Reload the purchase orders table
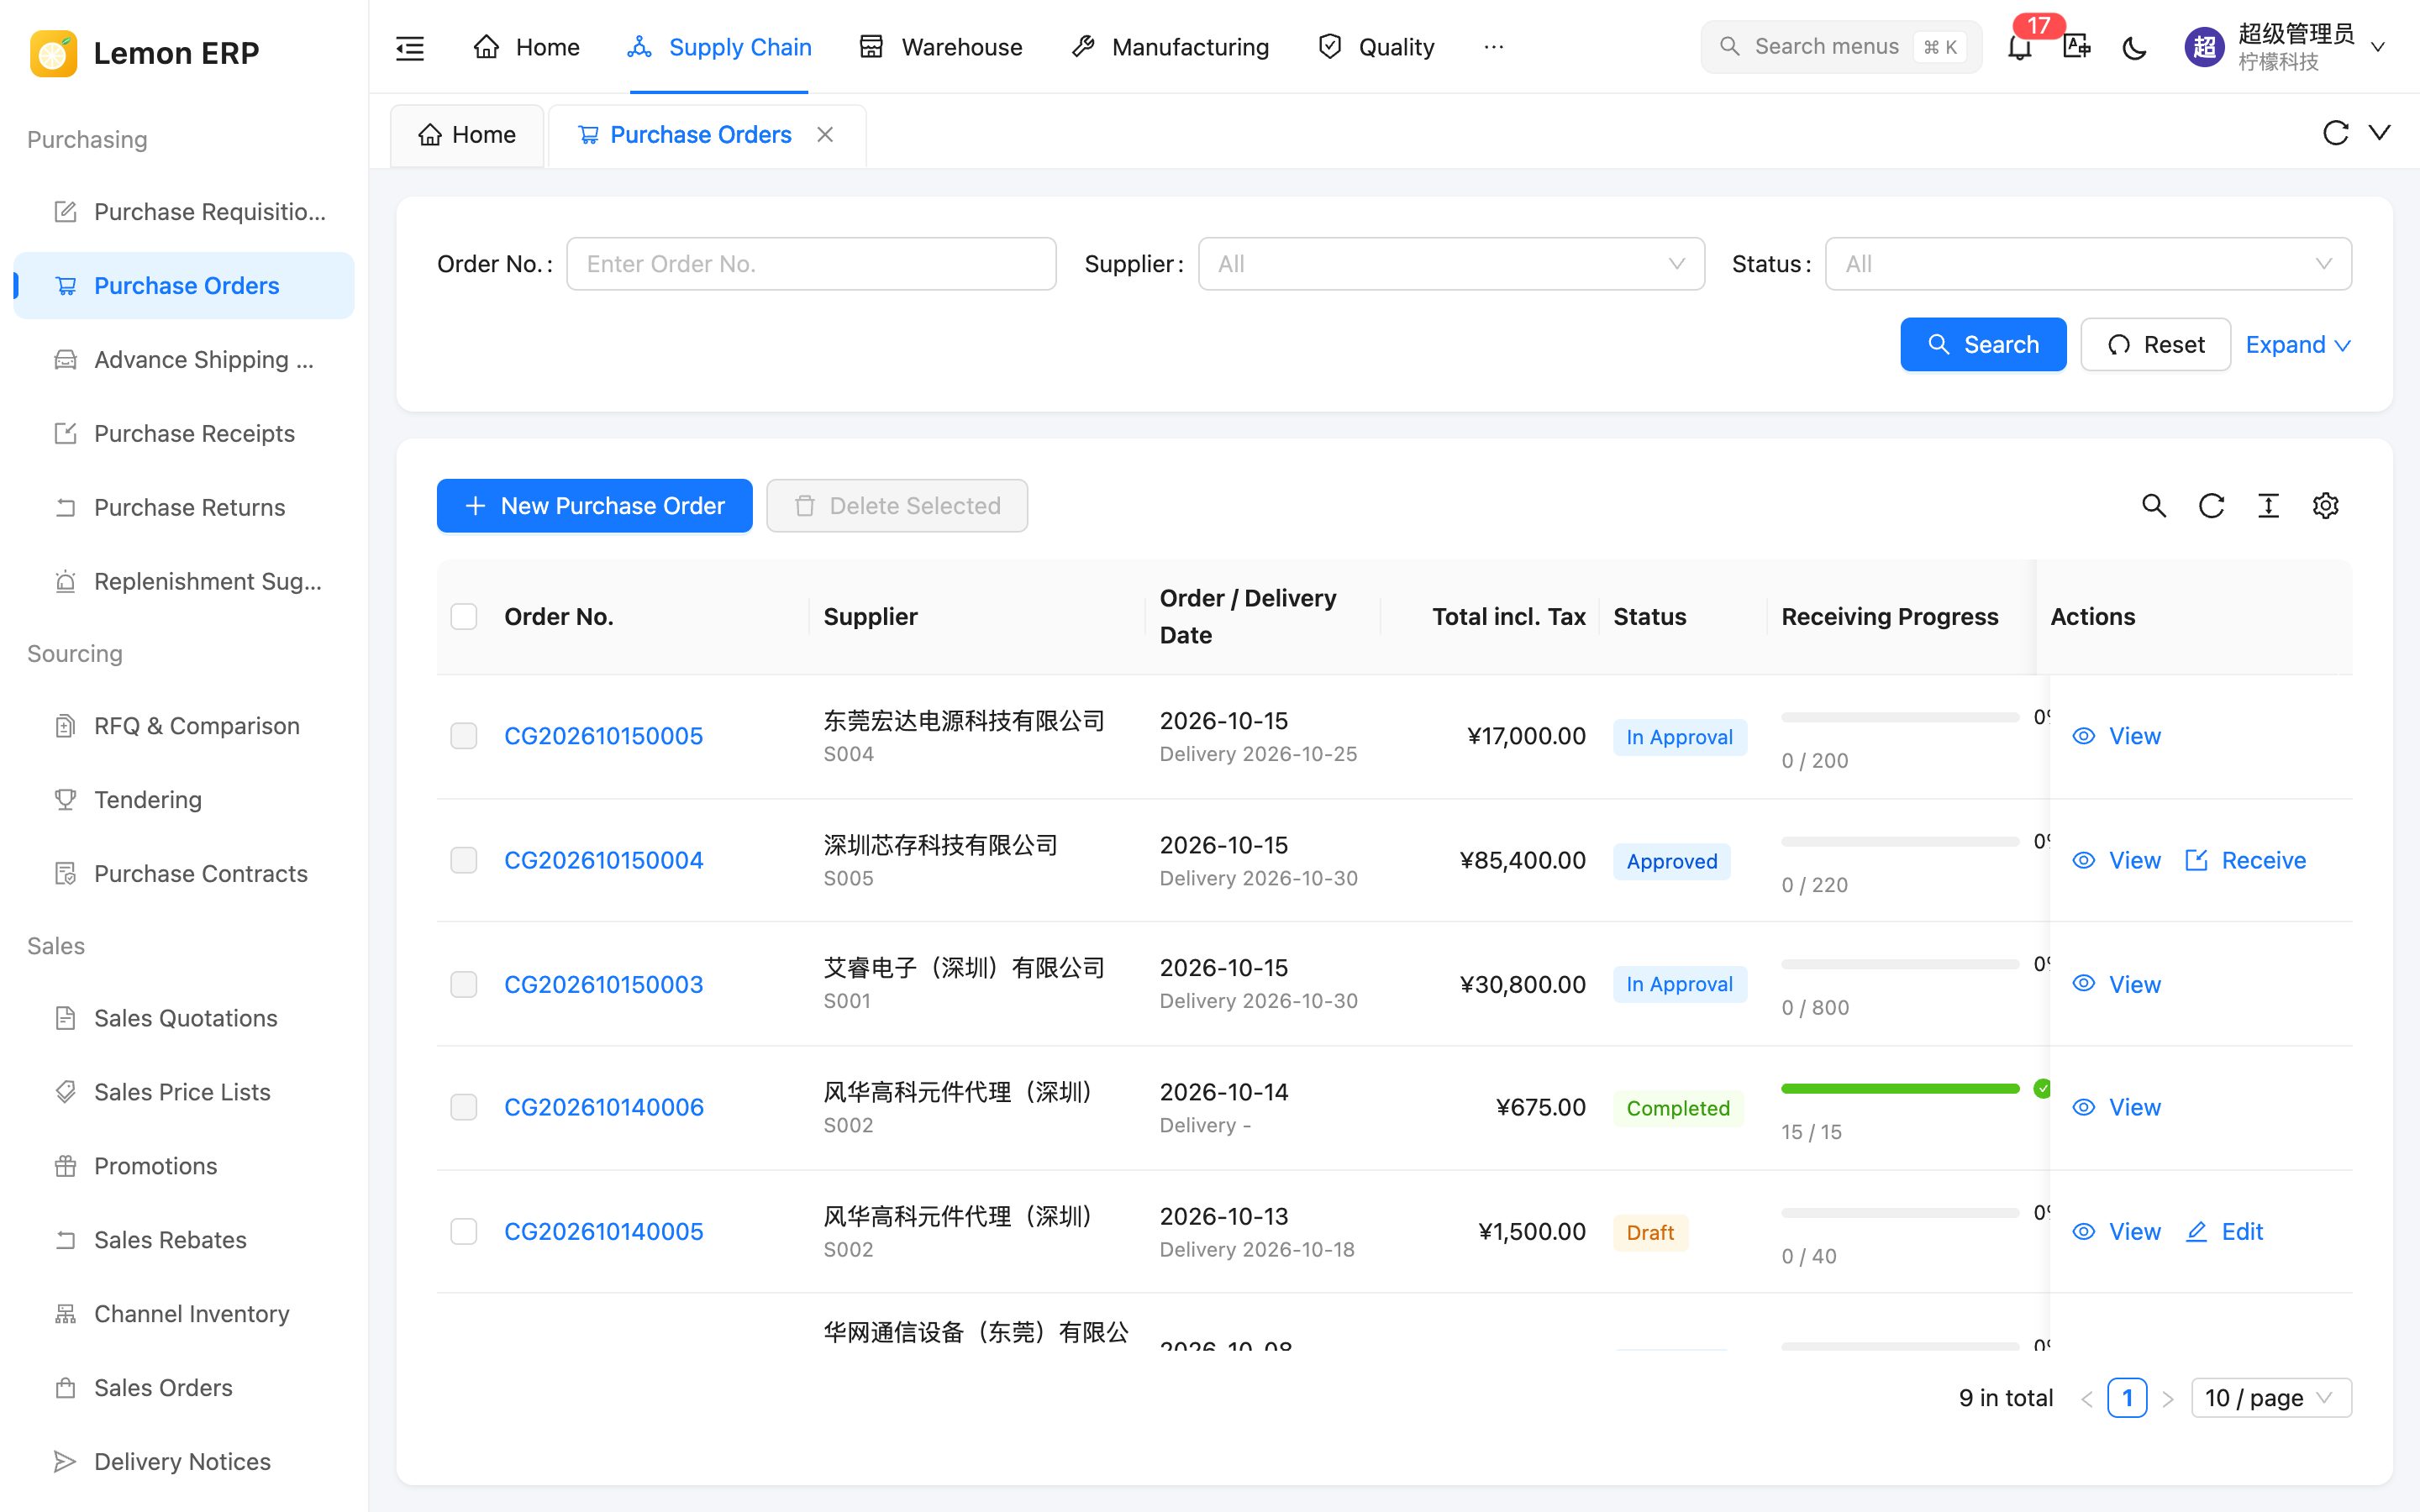2420x1512 pixels. pos(2211,506)
